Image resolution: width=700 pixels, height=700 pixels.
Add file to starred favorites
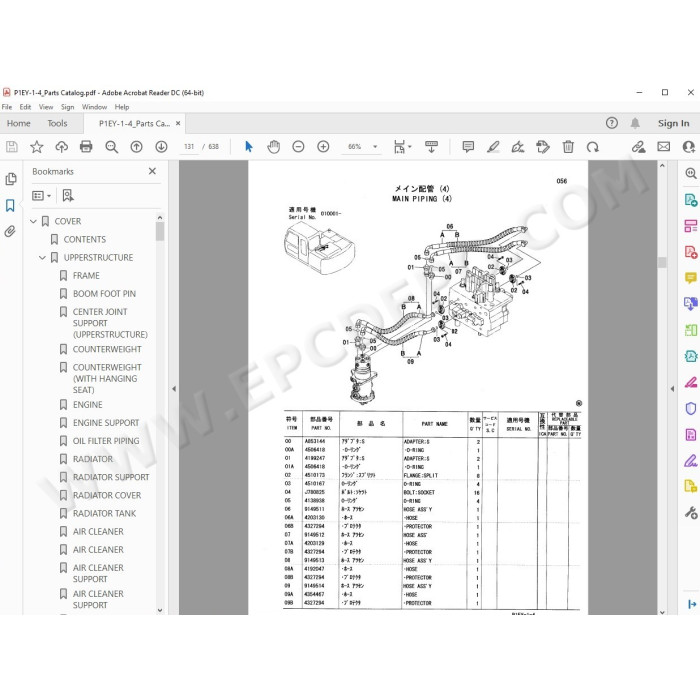pos(37,147)
